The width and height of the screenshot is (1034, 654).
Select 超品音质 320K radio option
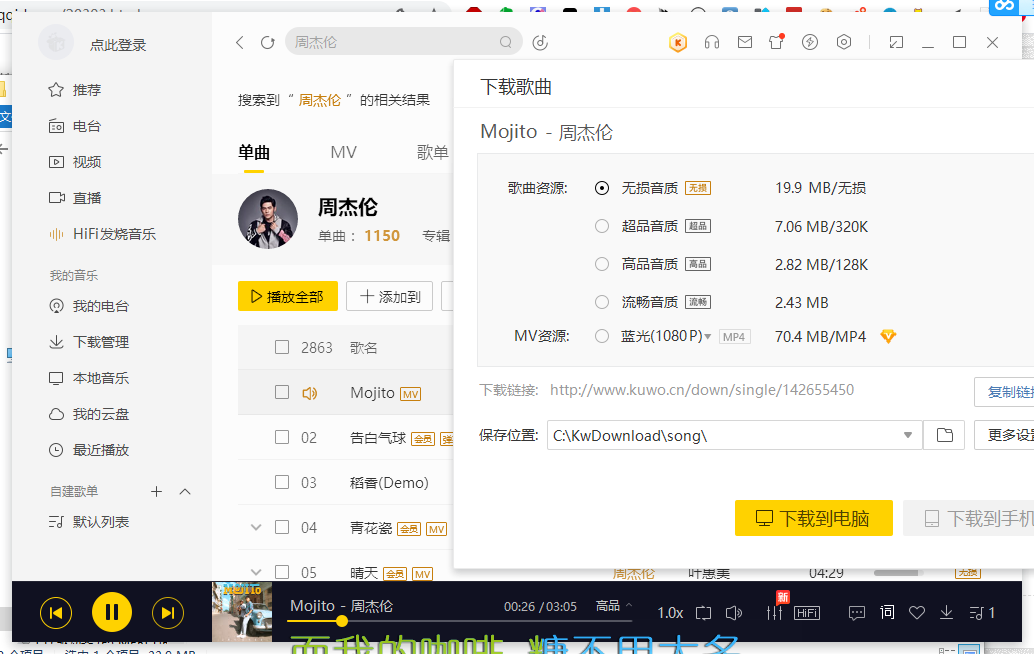(601, 226)
